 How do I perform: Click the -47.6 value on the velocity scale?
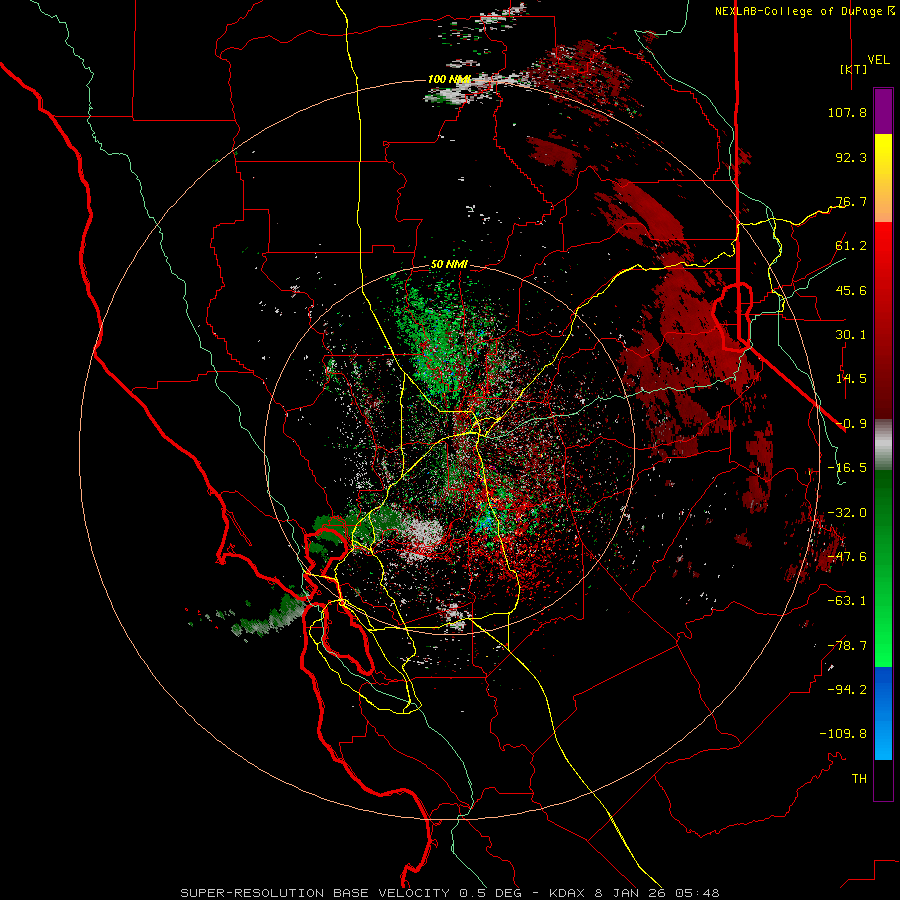point(847,557)
